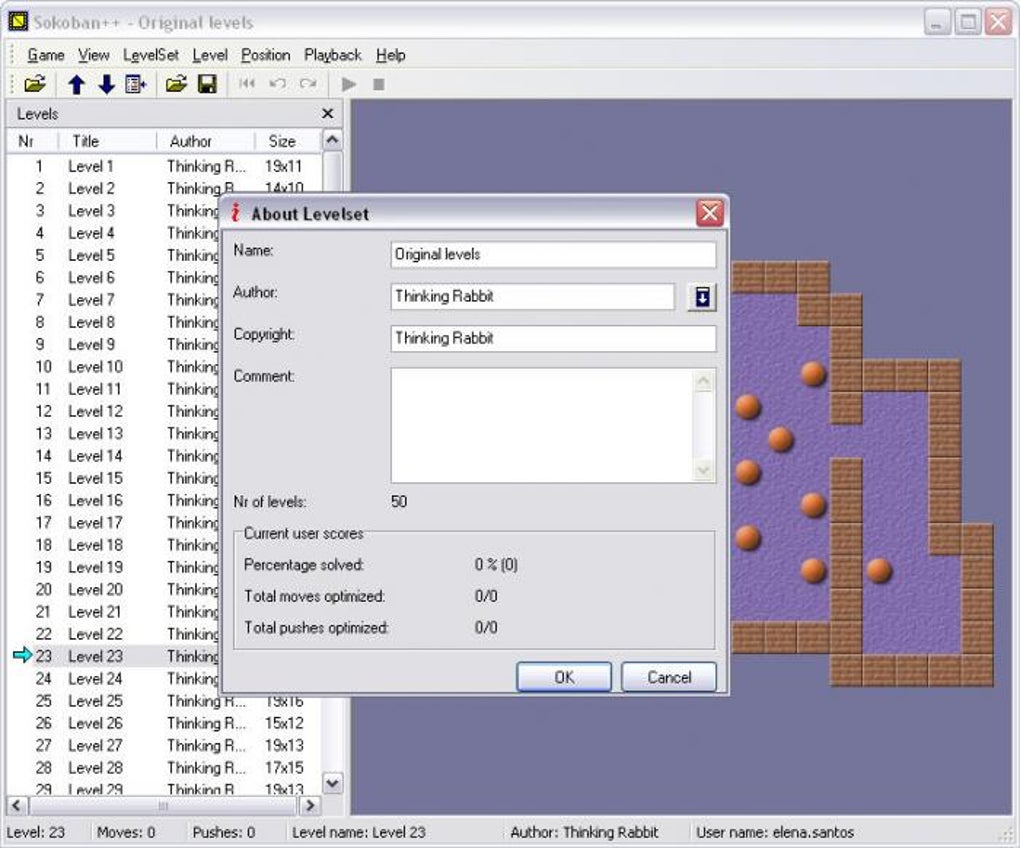Screen dimensions: 1020x848
Task: Click into the Author text field
Action: tap(533, 297)
